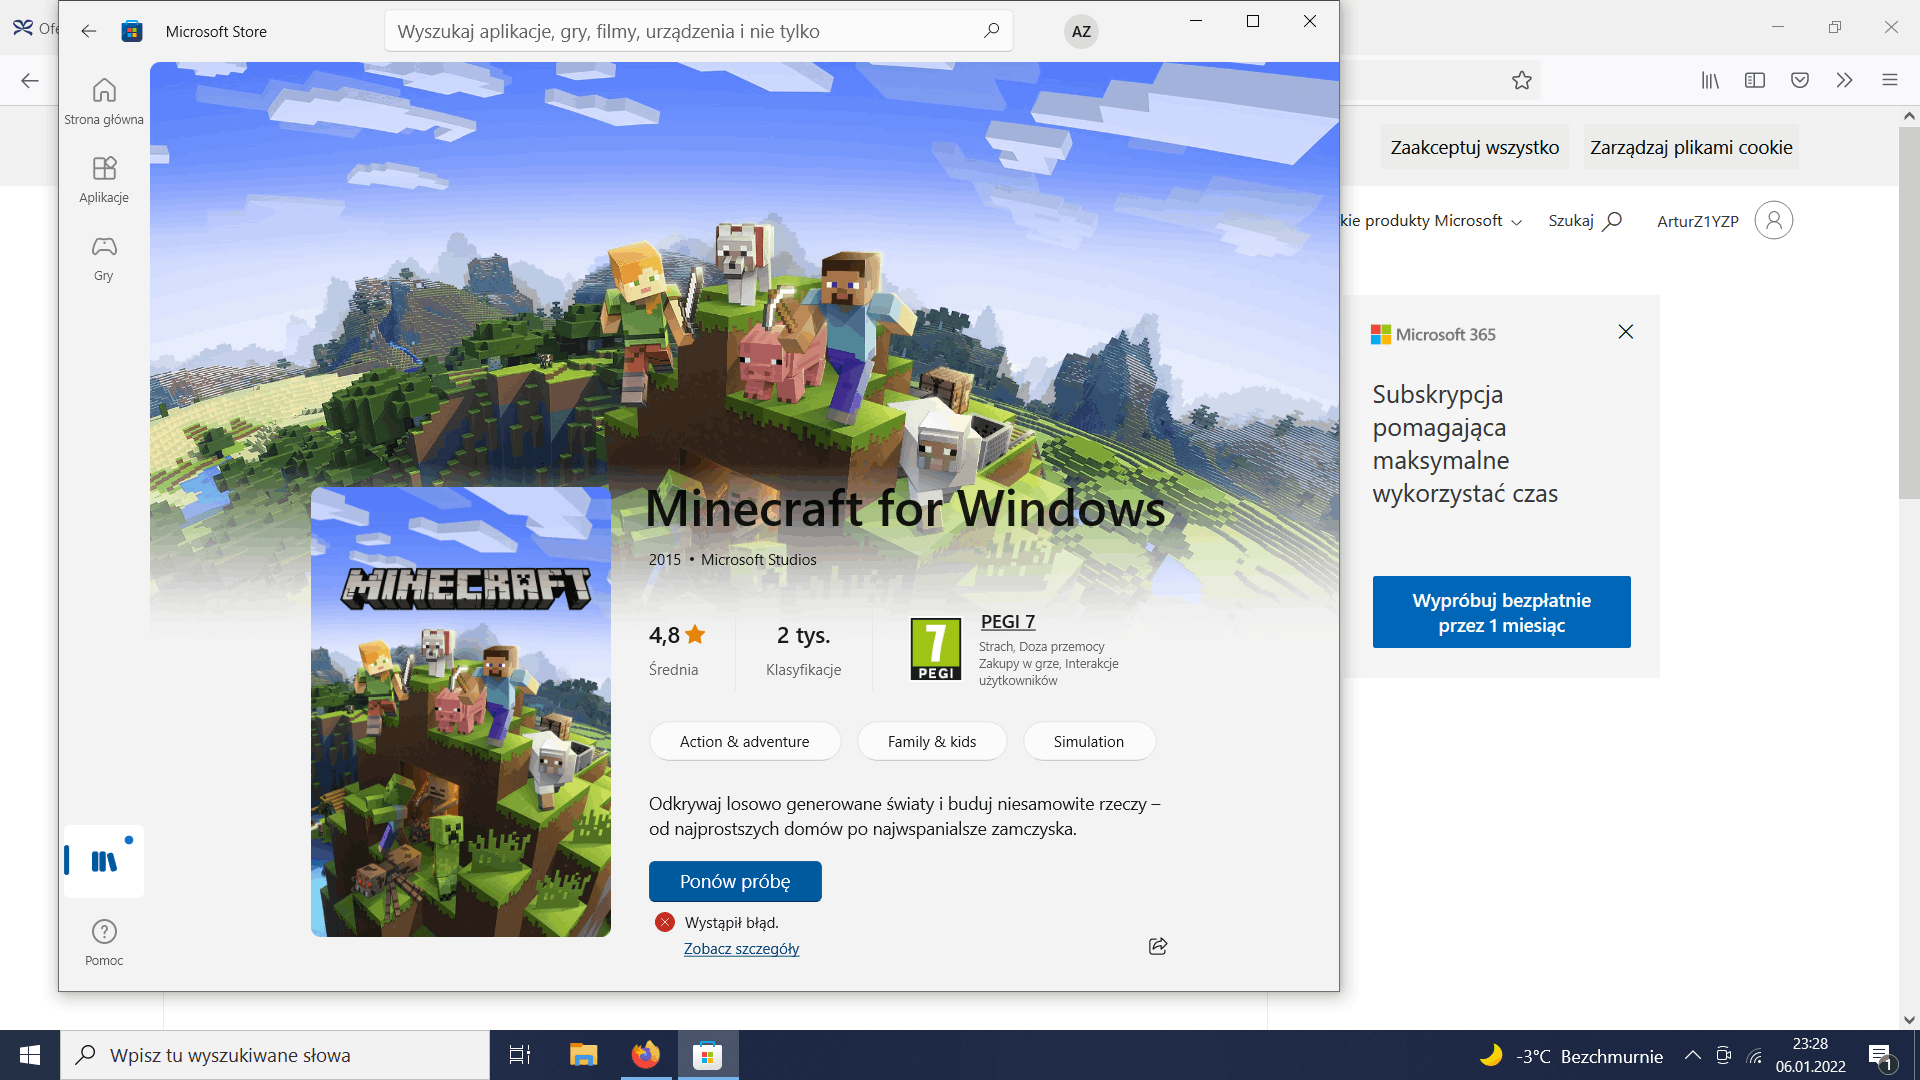1920x1080 pixels.
Task: Open the browser hamburger menu
Action: click(1890, 80)
